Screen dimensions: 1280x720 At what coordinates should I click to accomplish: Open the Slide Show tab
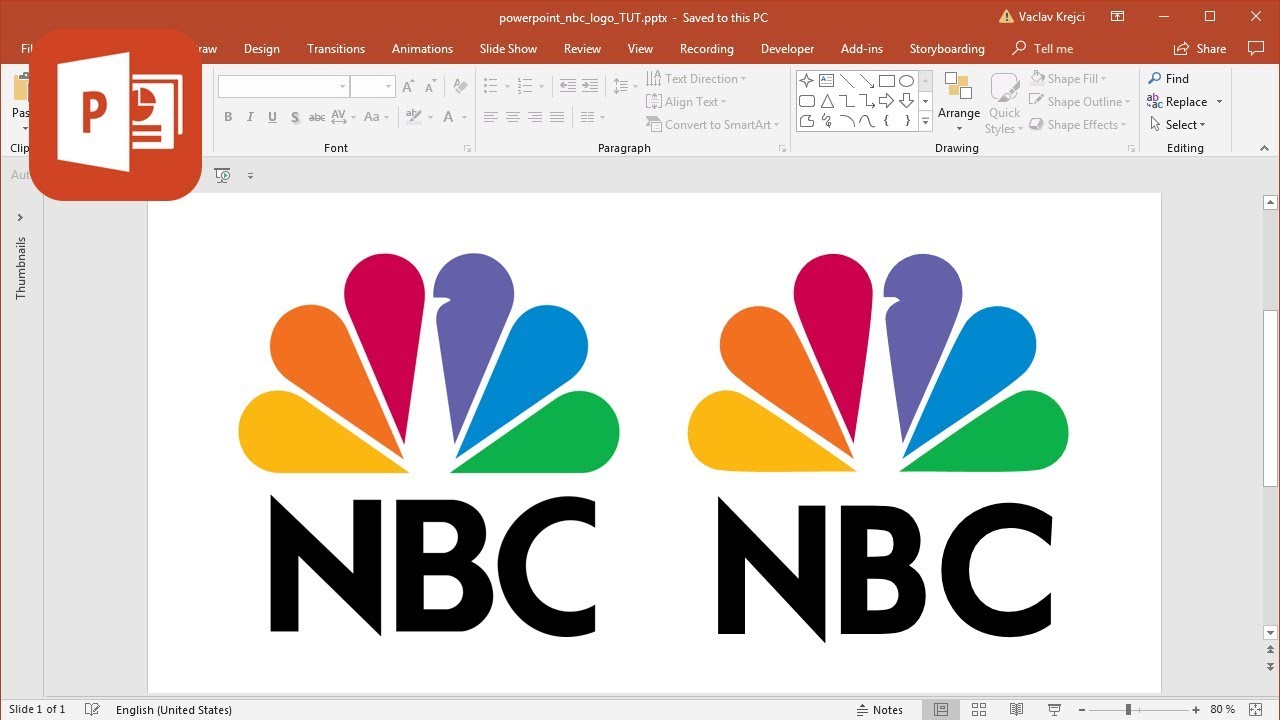point(508,48)
